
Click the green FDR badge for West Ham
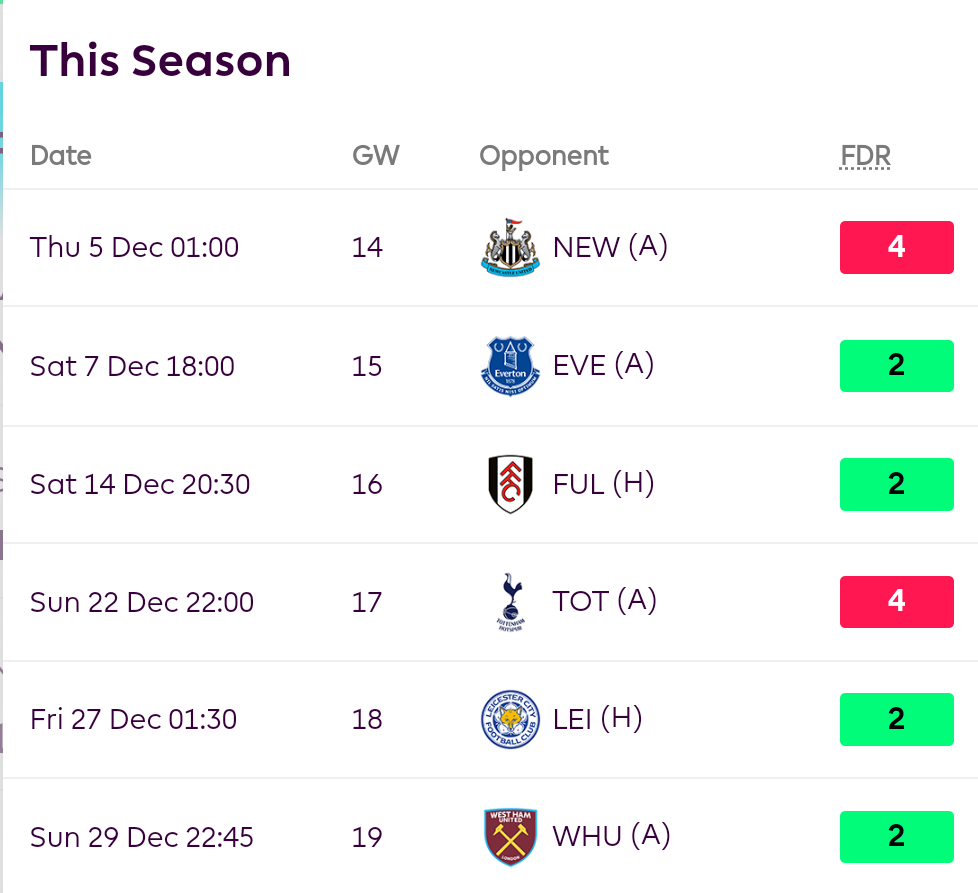point(896,837)
